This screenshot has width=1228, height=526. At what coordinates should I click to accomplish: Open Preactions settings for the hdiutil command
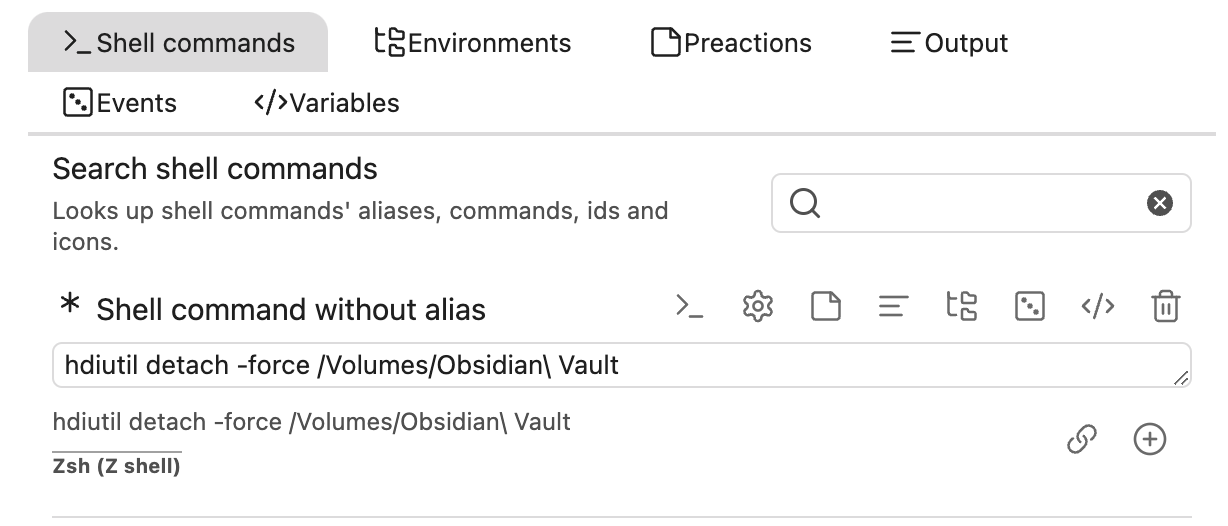(x=825, y=307)
